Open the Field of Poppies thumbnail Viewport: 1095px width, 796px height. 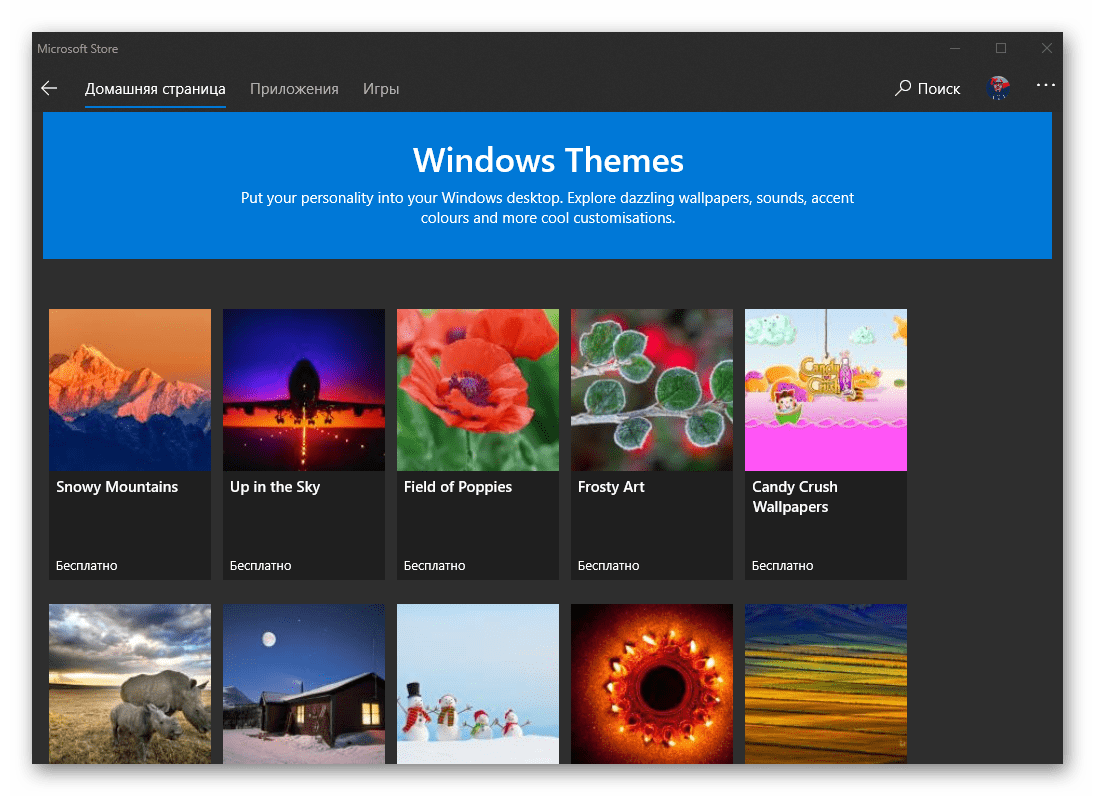coord(478,390)
